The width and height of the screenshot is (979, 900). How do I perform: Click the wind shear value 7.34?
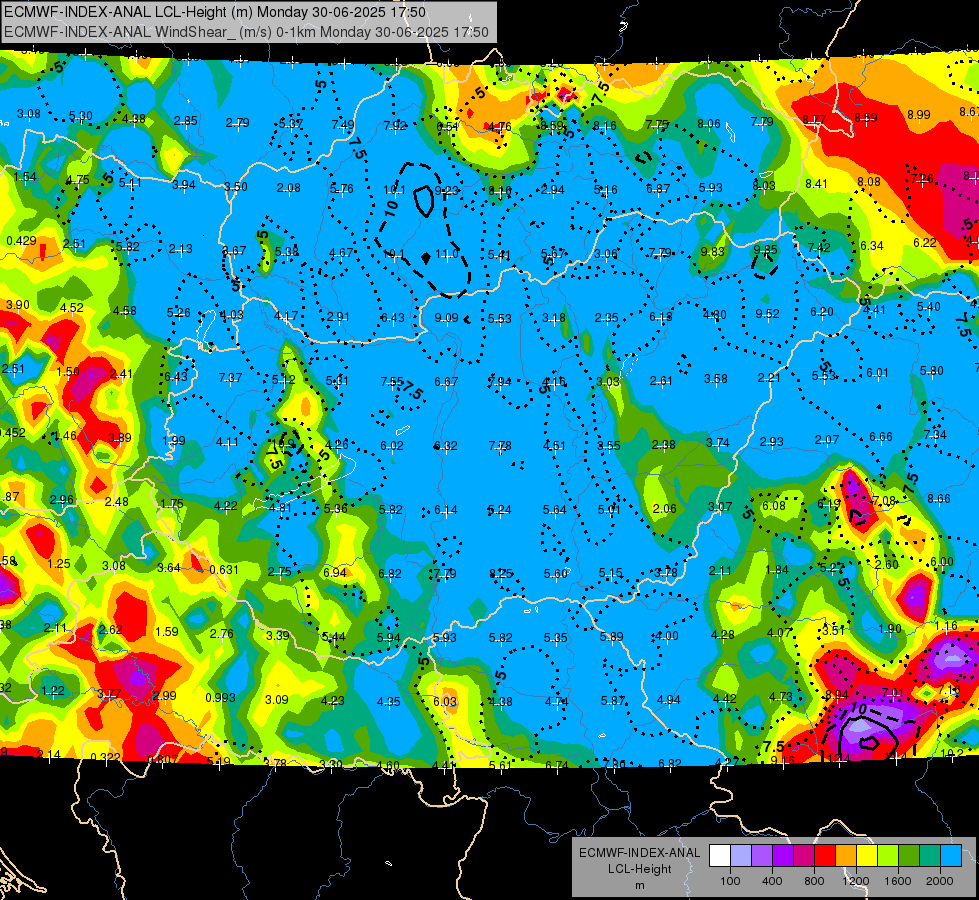click(935, 434)
